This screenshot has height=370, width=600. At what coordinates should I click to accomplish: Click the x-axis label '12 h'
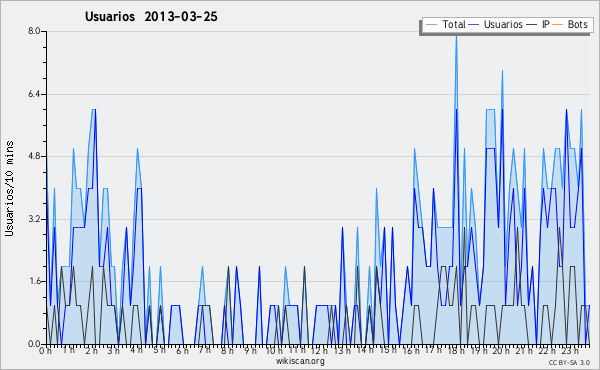pos(320,351)
